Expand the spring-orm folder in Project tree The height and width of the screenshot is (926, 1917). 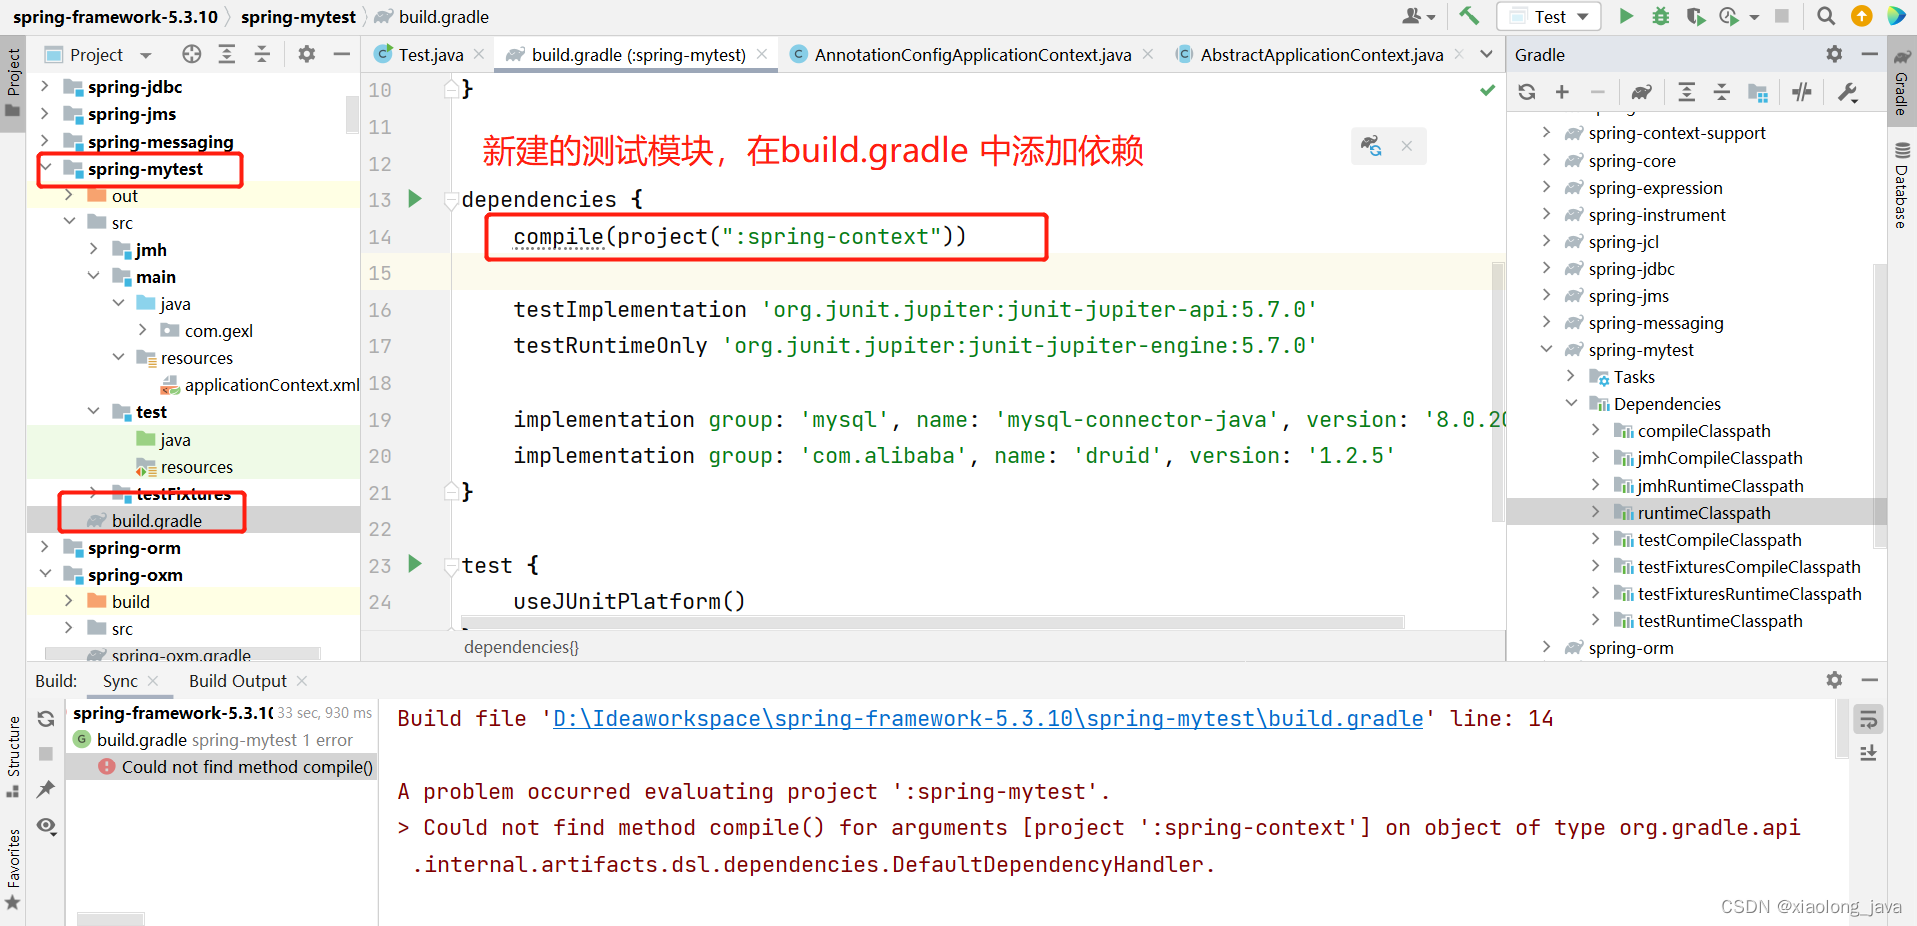[45, 547]
